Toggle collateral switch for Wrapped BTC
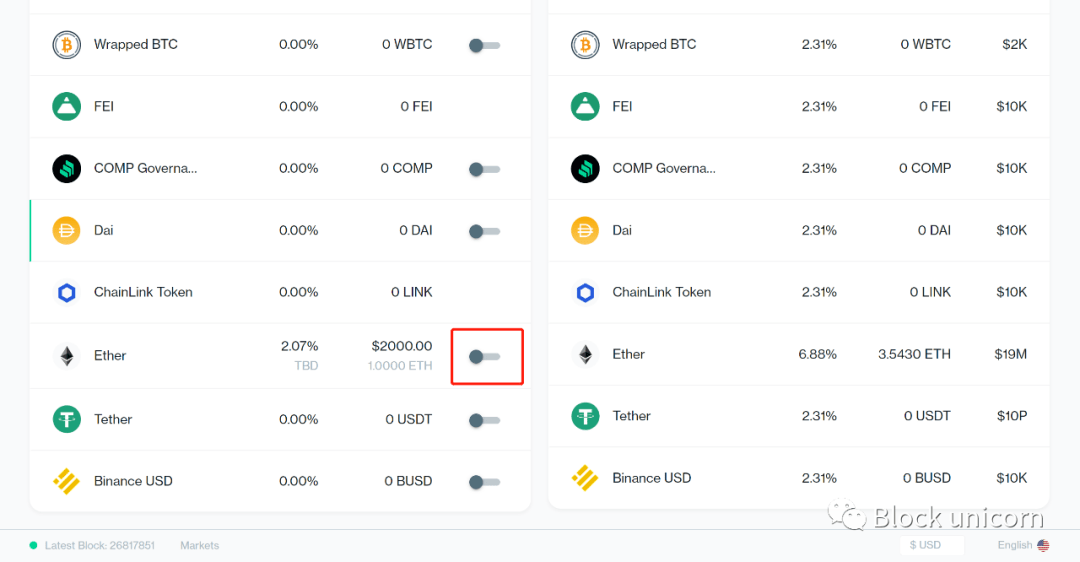The height and width of the screenshot is (562, 1080). 484,45
